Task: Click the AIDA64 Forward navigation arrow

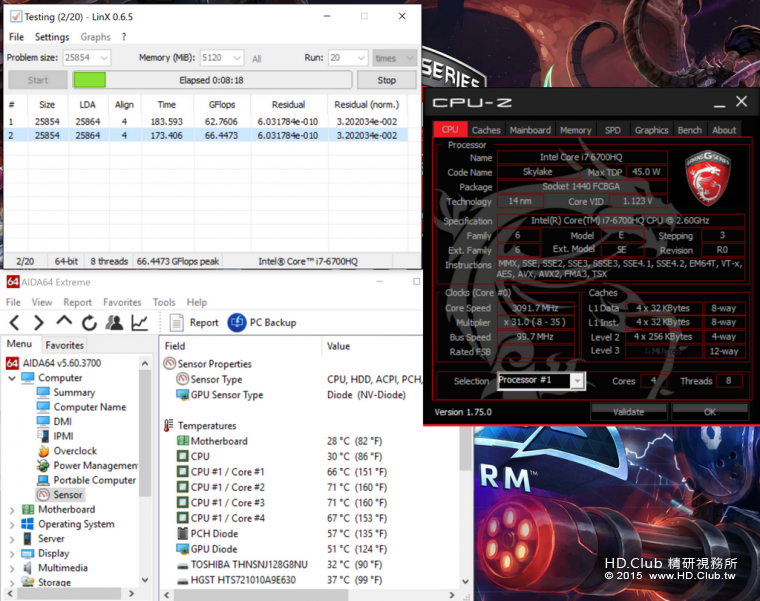Action: point(39,322)
